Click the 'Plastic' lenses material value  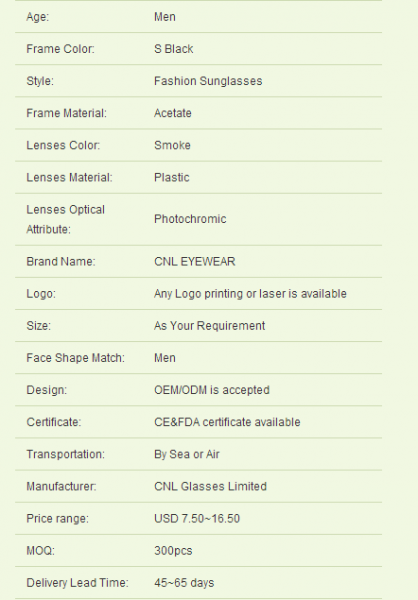171,178
